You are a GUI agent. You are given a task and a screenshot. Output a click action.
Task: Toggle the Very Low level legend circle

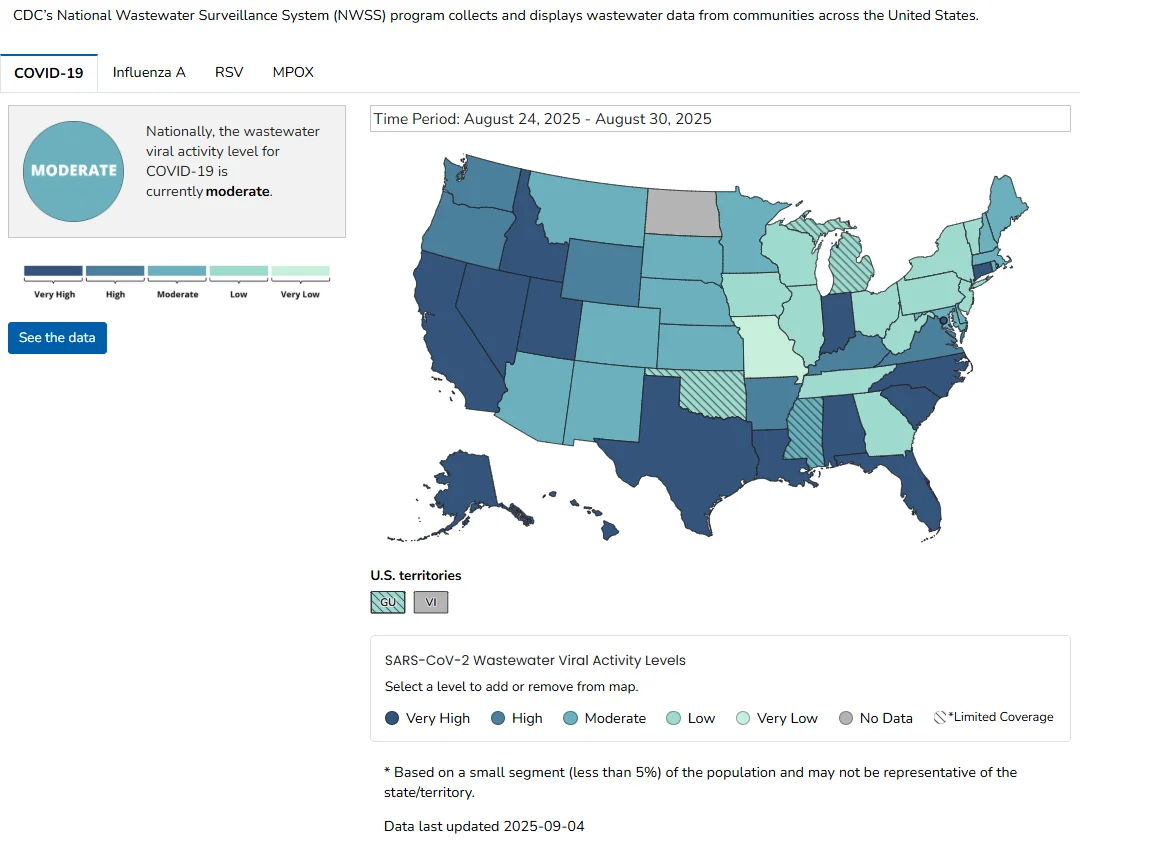pyautogui.click(x=743, y=718)
